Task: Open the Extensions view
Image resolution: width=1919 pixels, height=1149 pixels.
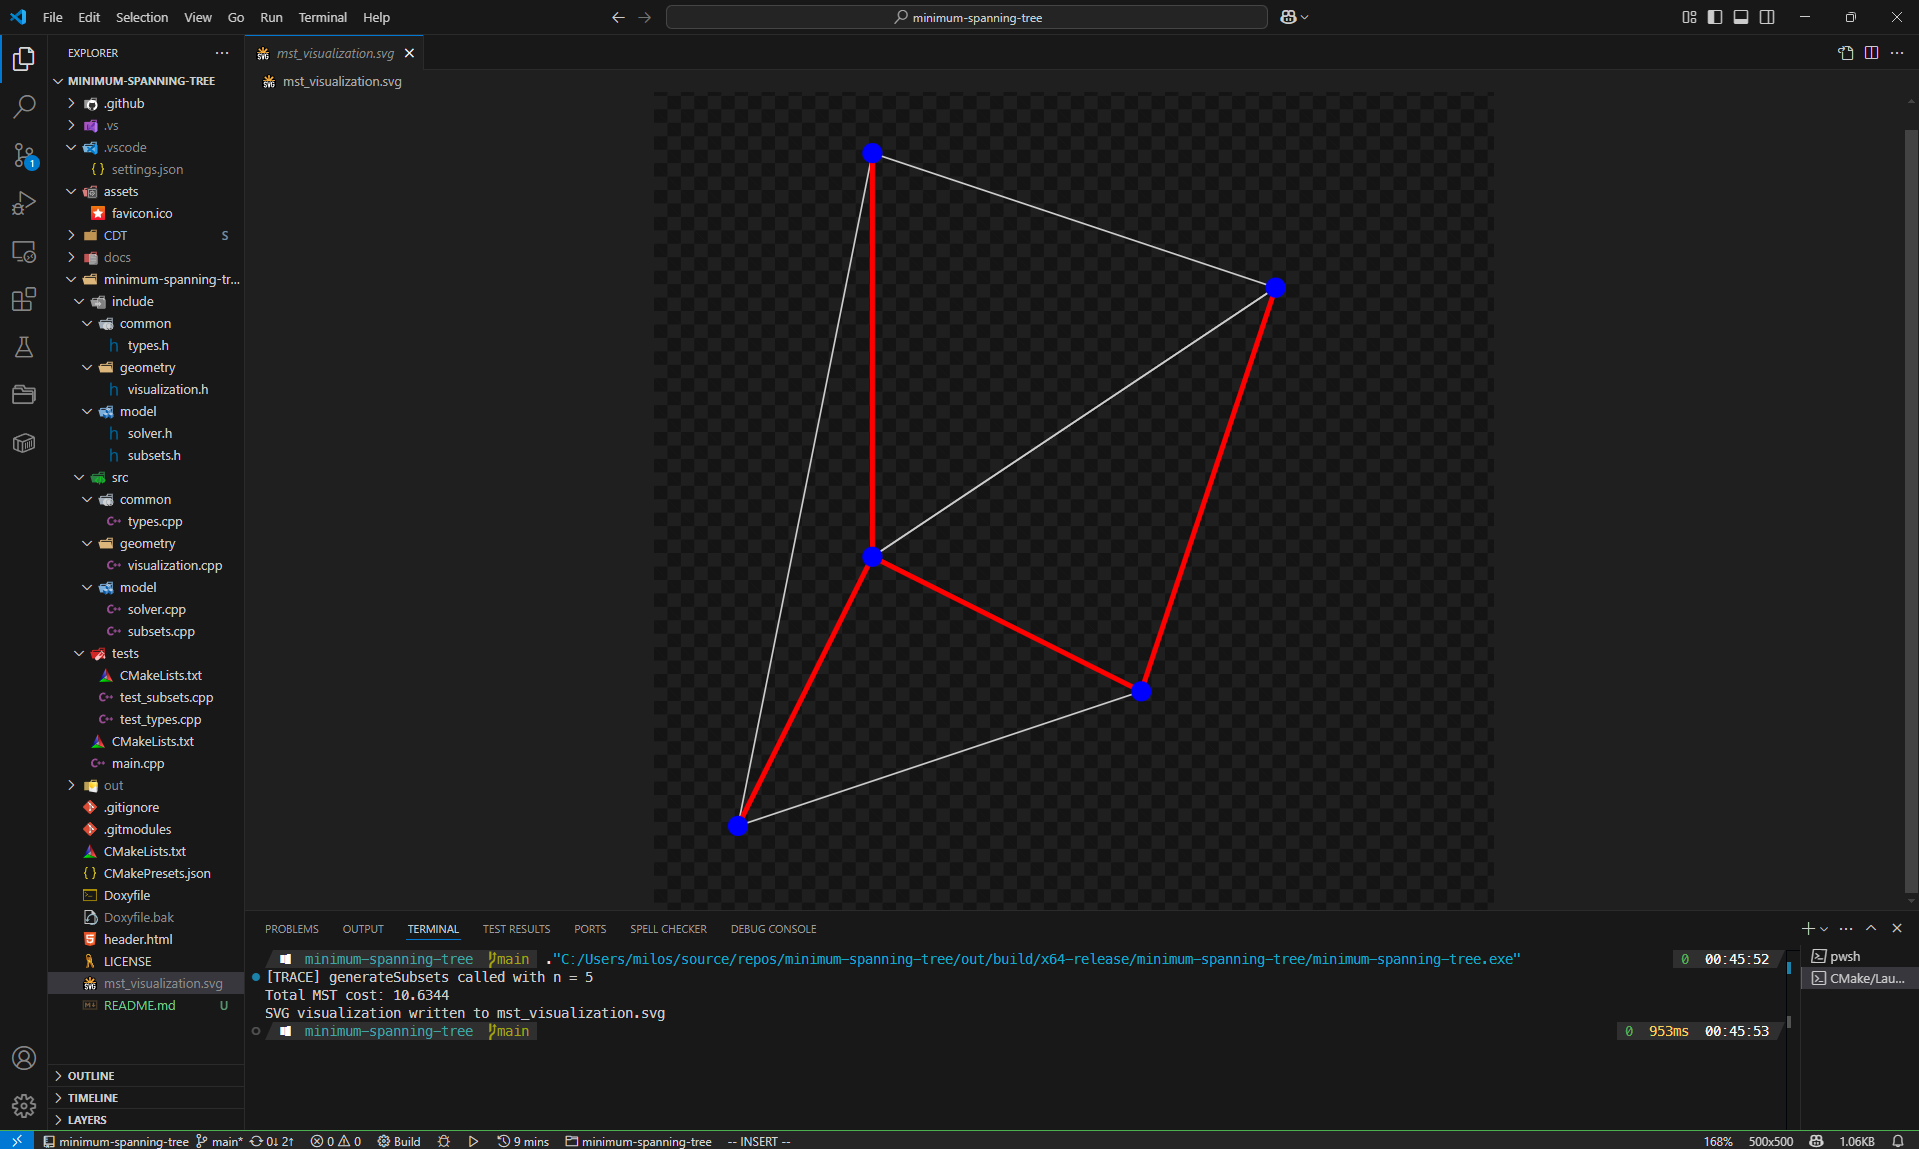Action: (x=24, y=299)
